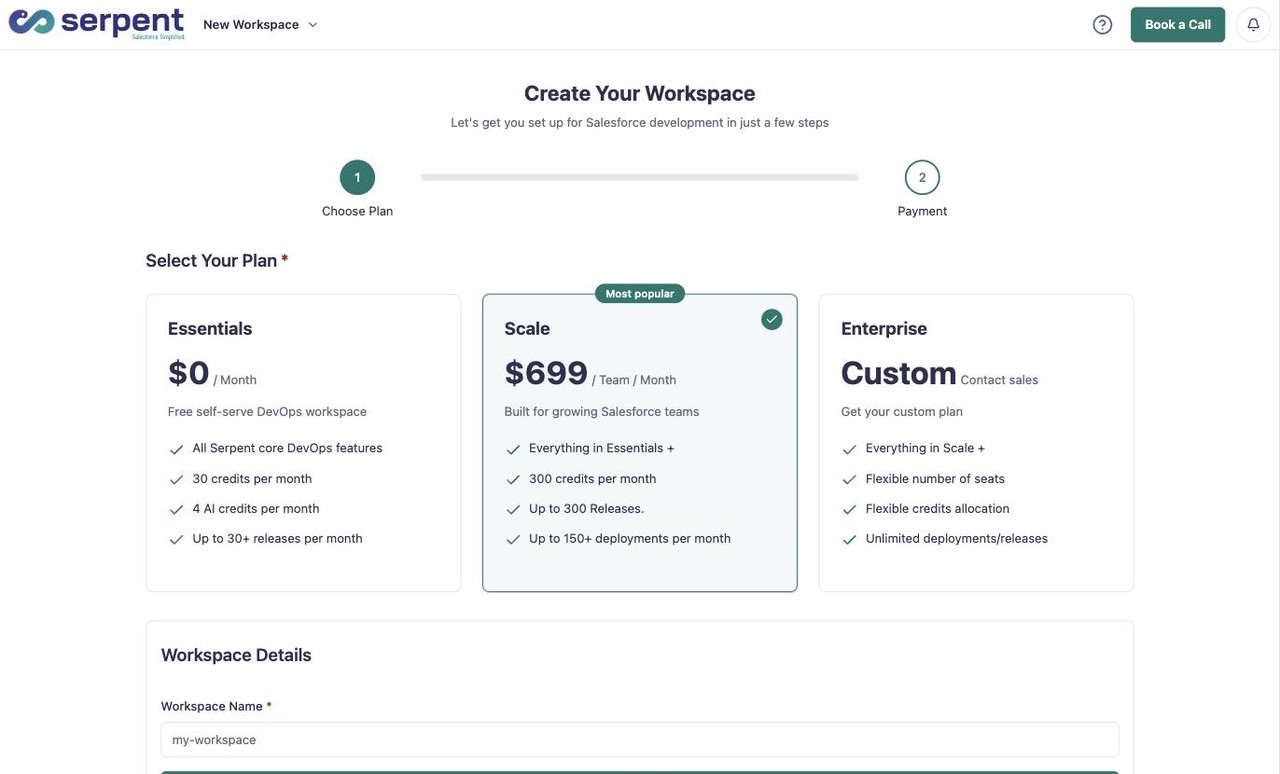Click the Workspace Details heading
This screenshot has height=774, width=1280.
point(236,655)
